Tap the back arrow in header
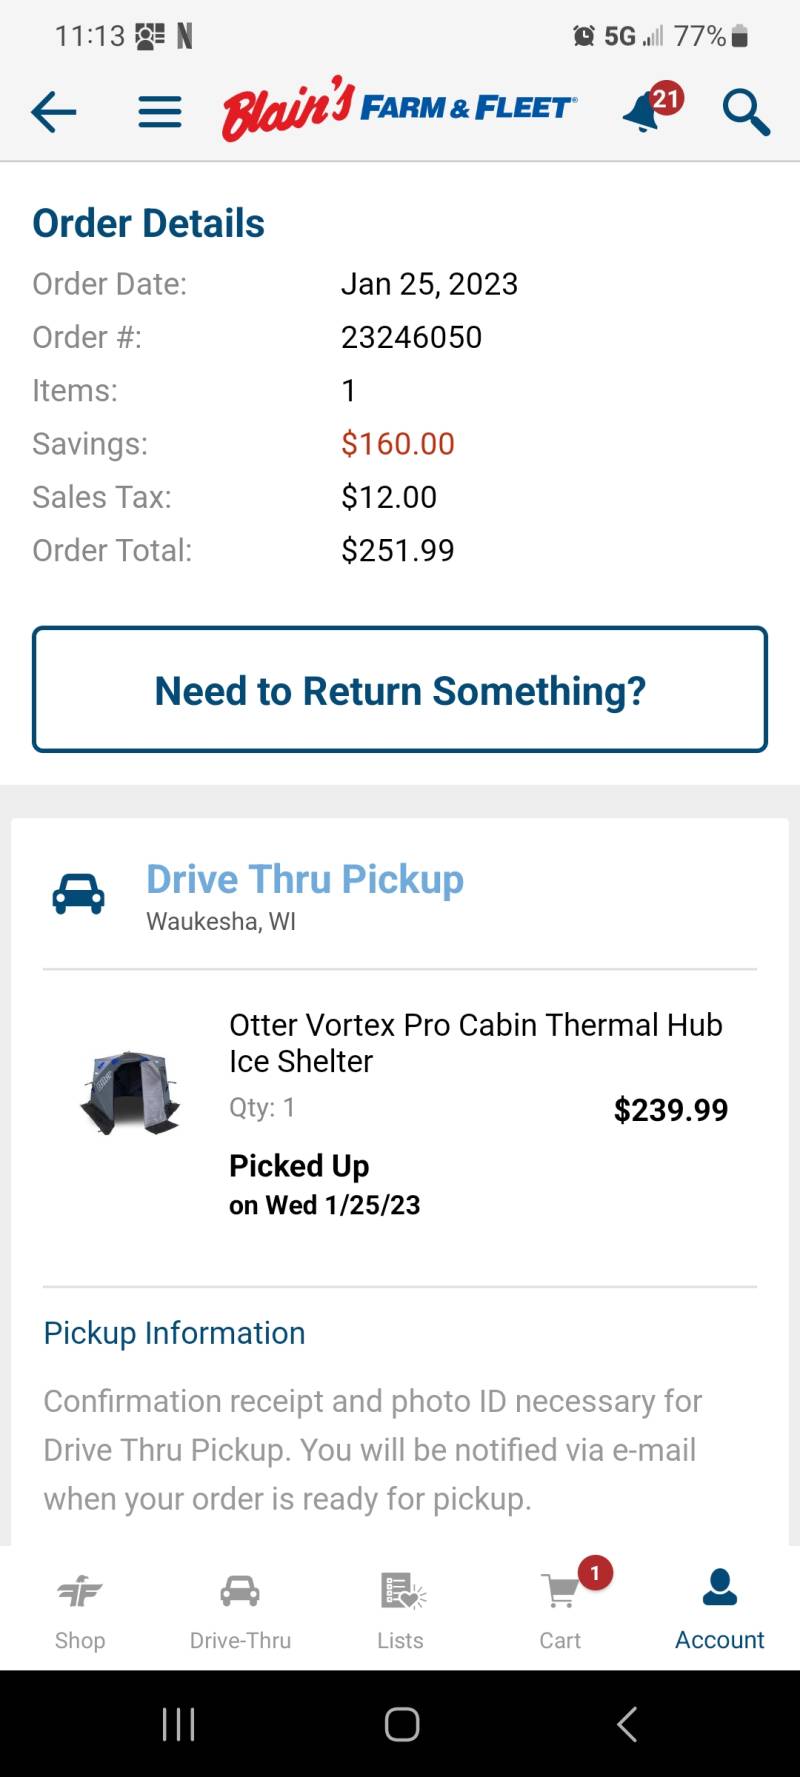The width and height of the screenshot is (800, 1777). click(x=54, y=111)
